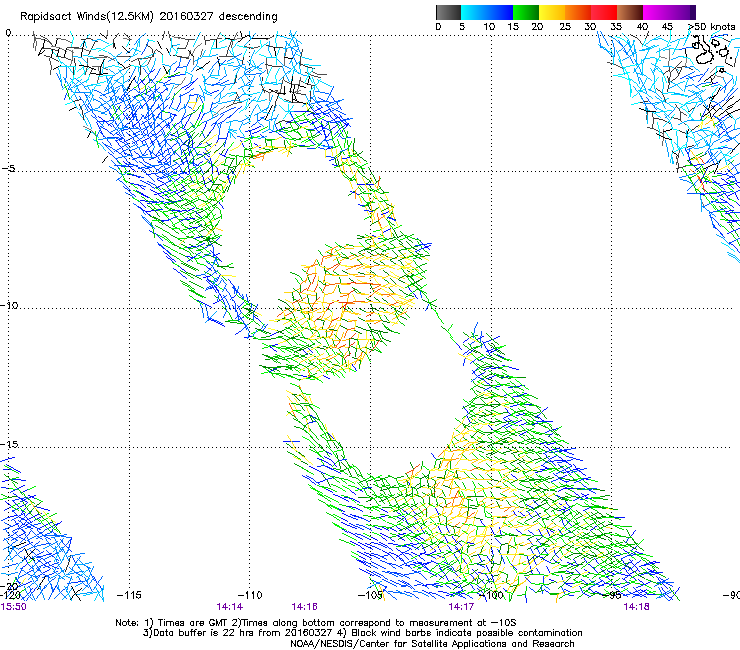The height and width of the screenshot is (650, 740).
Task: Click the longitude label '-115'
Action: point(129,595)
